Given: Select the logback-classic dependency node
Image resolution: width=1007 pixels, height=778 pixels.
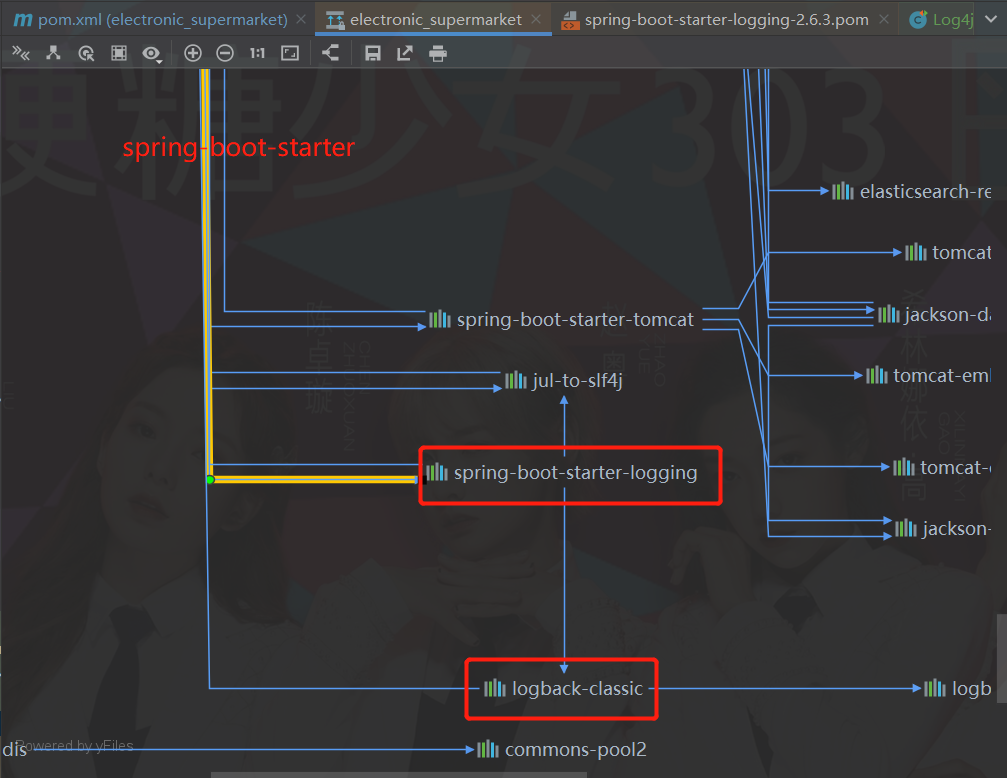Looking at the screenshot, I should click(561, 688).
